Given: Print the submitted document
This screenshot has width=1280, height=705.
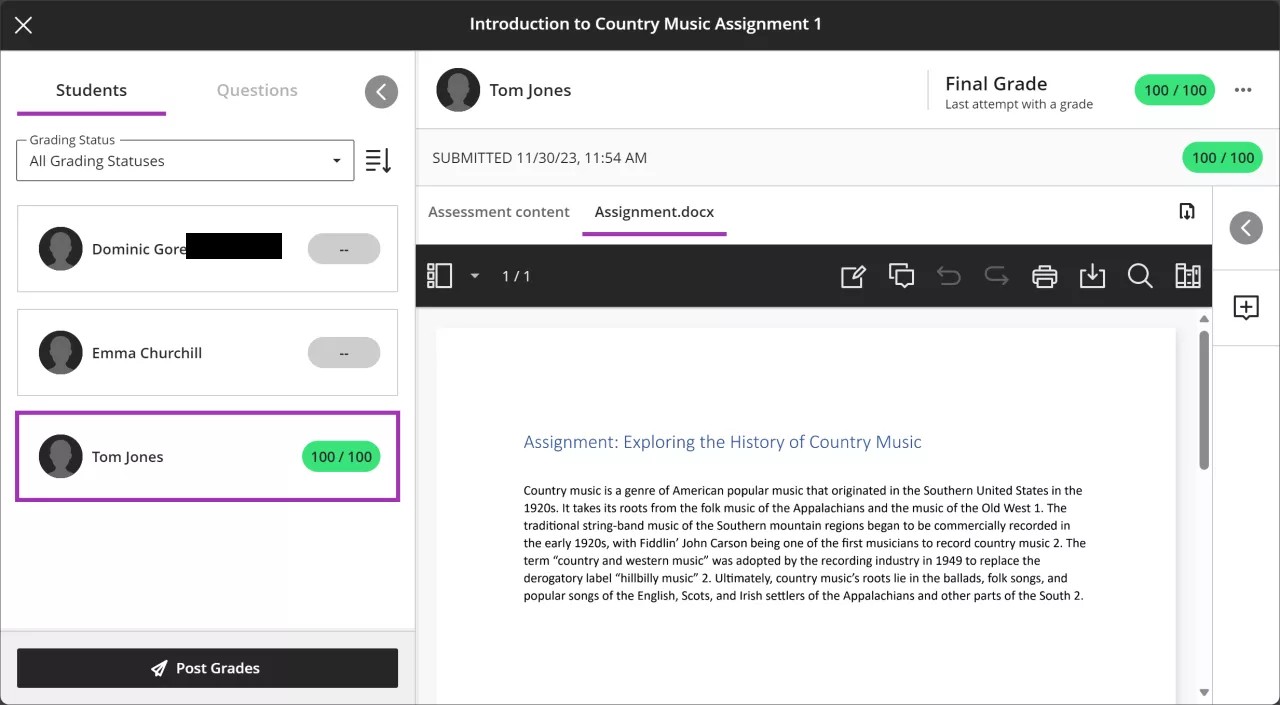Looking at the screenshot, I should [x=1044, y=276].
